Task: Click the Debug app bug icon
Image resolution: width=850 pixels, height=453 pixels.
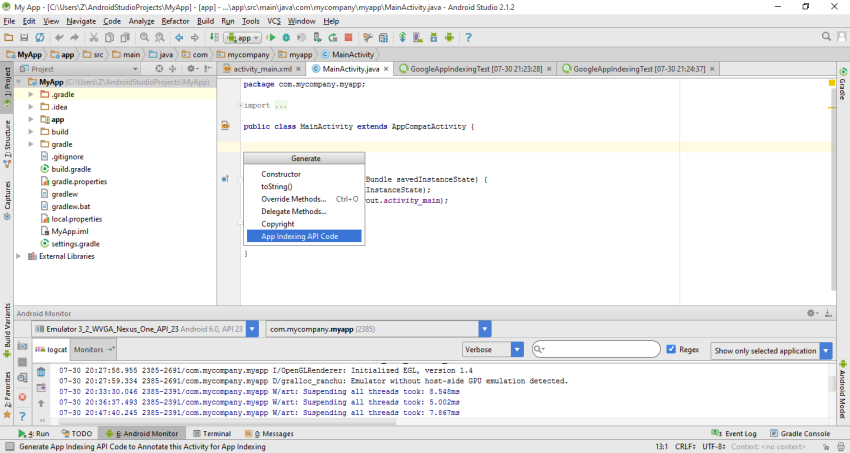Action: coord(286,37)
